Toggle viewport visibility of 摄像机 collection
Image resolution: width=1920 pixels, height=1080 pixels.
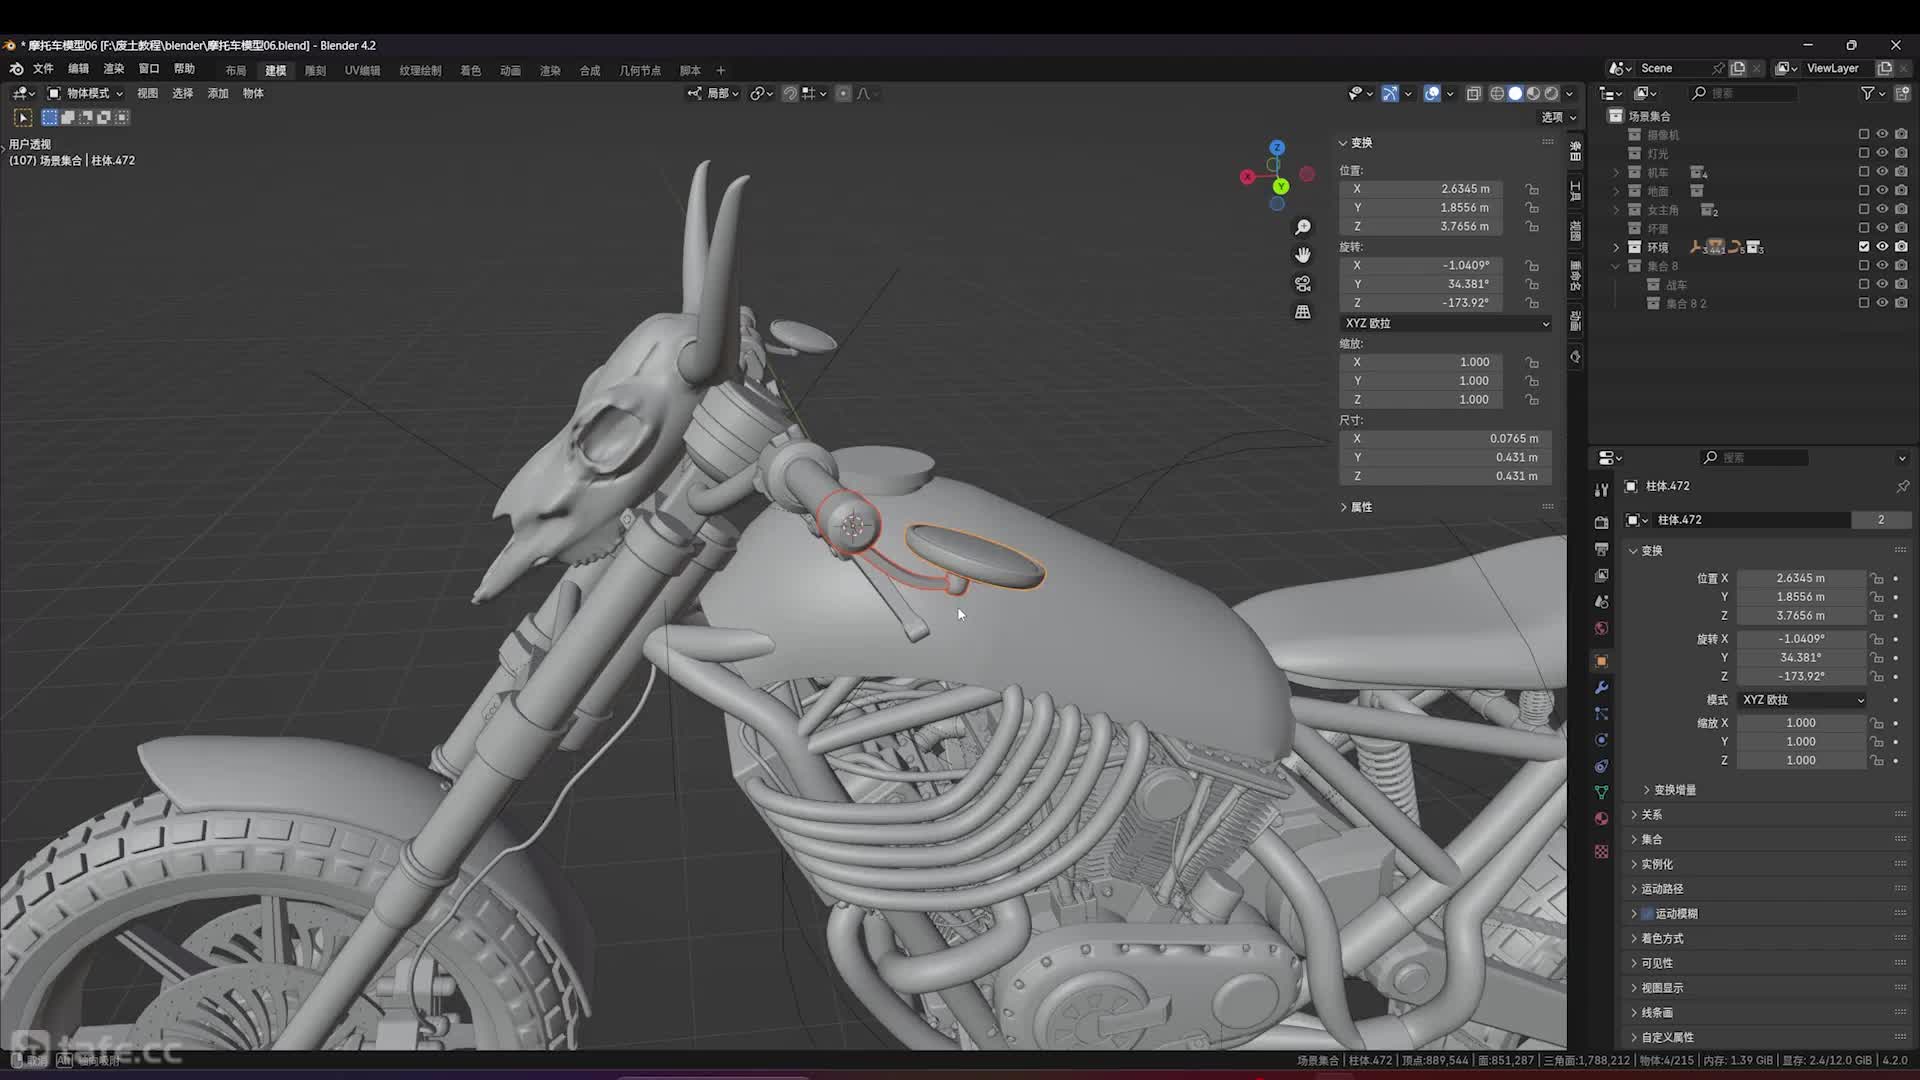1882,134
